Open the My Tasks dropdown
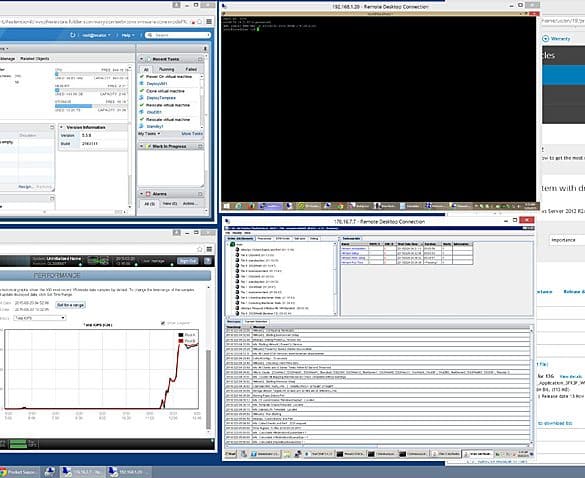 click(149, 134)
